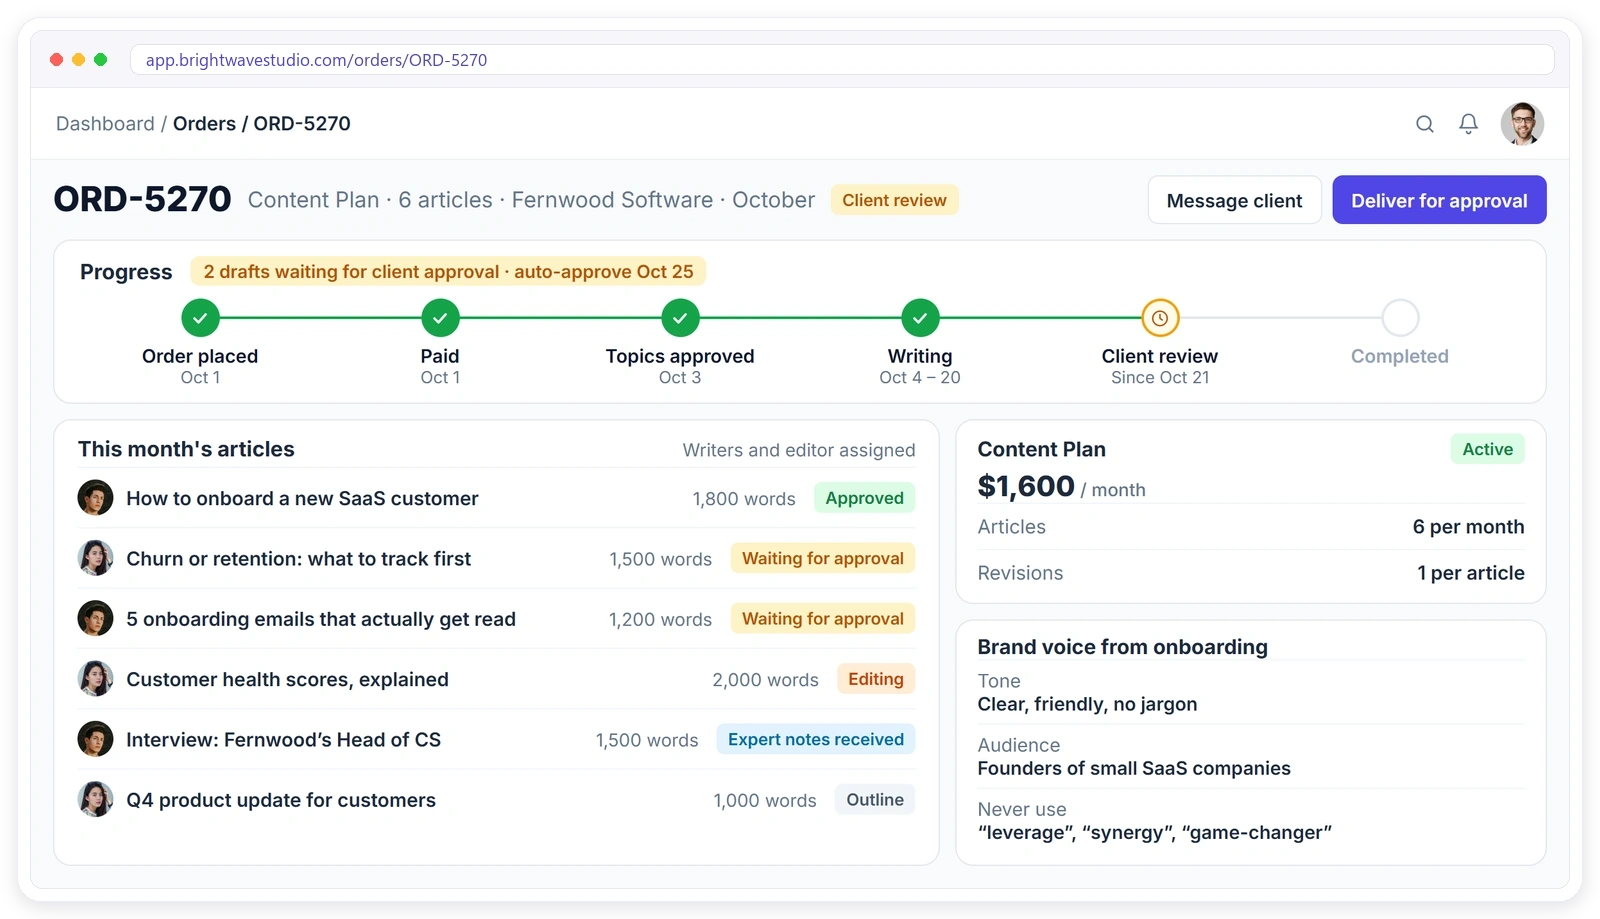The image size is (1600, 919).
Task: Click the $1,600 monthly price
Action: pyautogui.click(x=1026, y=486)
